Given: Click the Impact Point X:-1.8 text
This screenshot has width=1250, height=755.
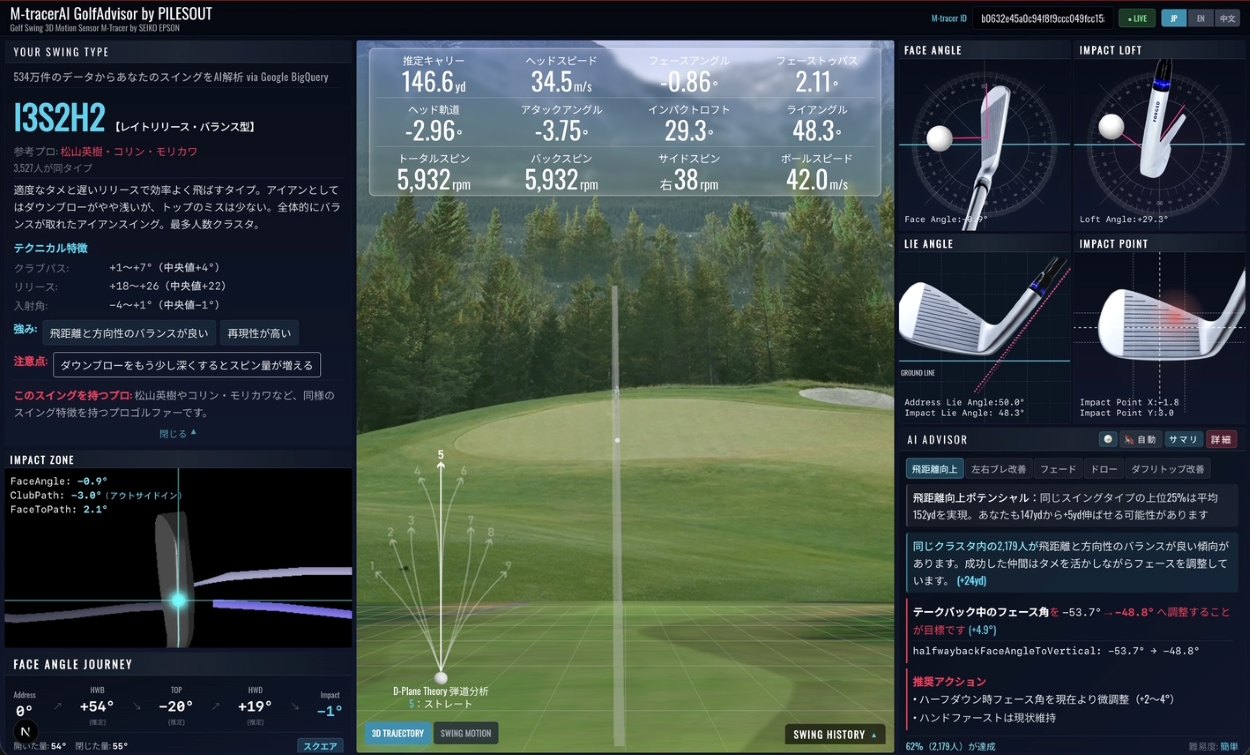Looking at the screenshot, I should pos(1129,402).
